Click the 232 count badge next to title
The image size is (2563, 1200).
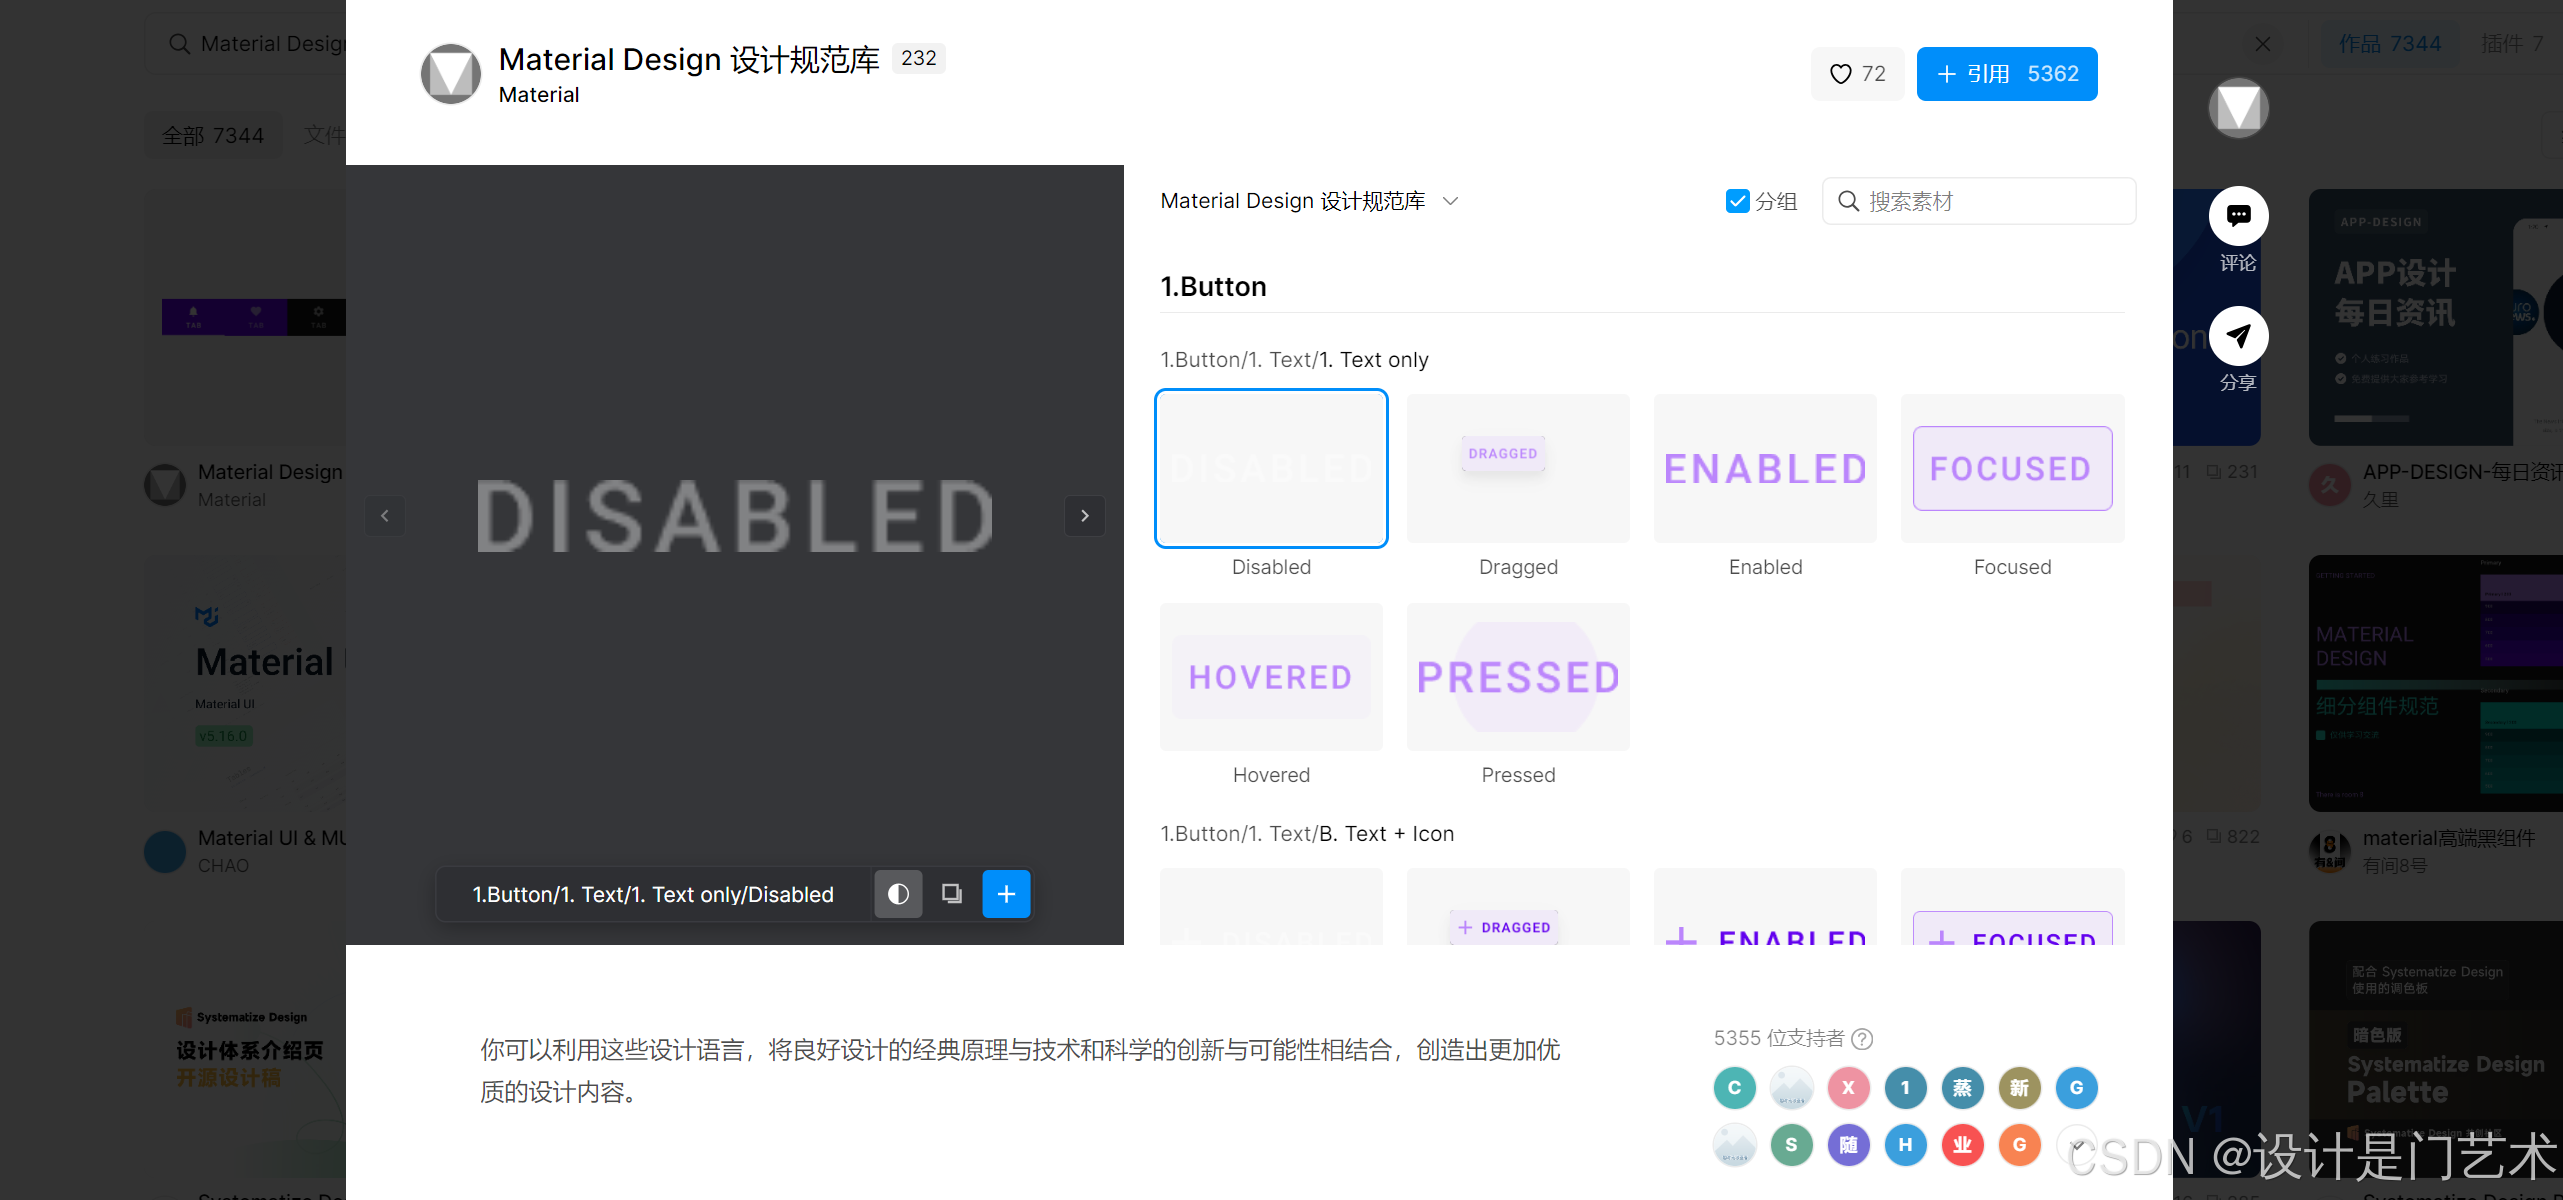click(x=918, y=58)
